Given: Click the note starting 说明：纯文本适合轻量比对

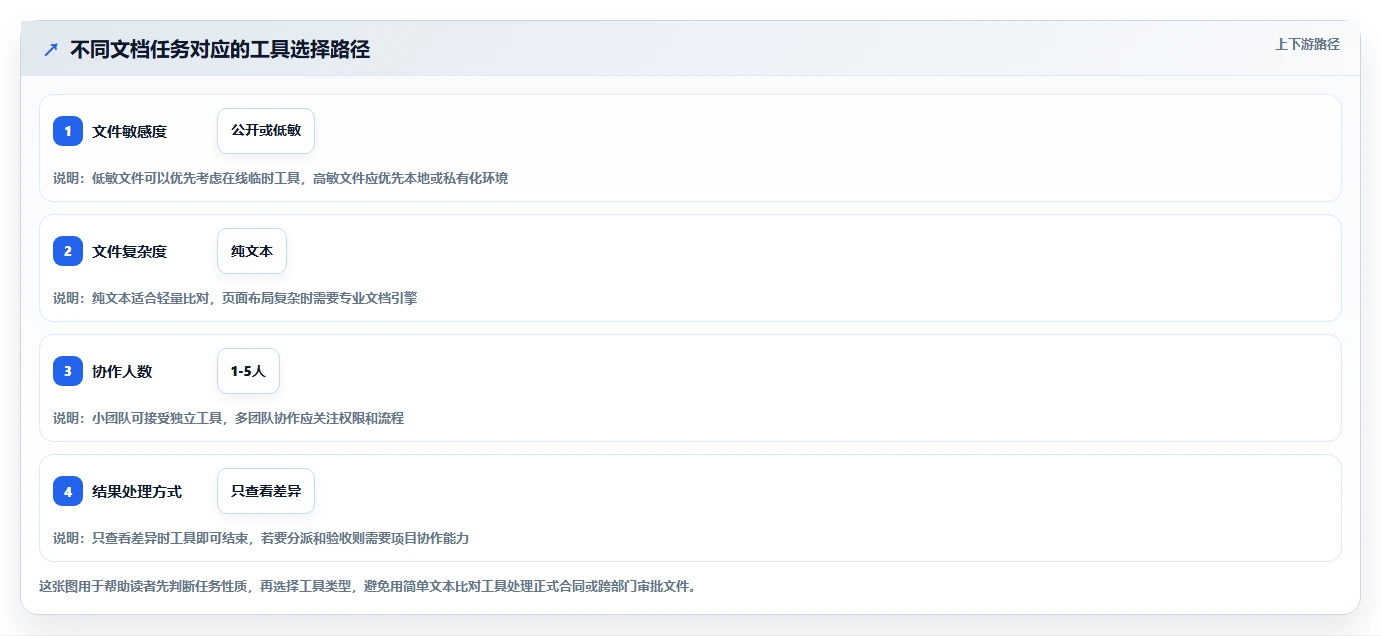Looking at the screenshot, I should pyautogui.click(x=235, y=298).
